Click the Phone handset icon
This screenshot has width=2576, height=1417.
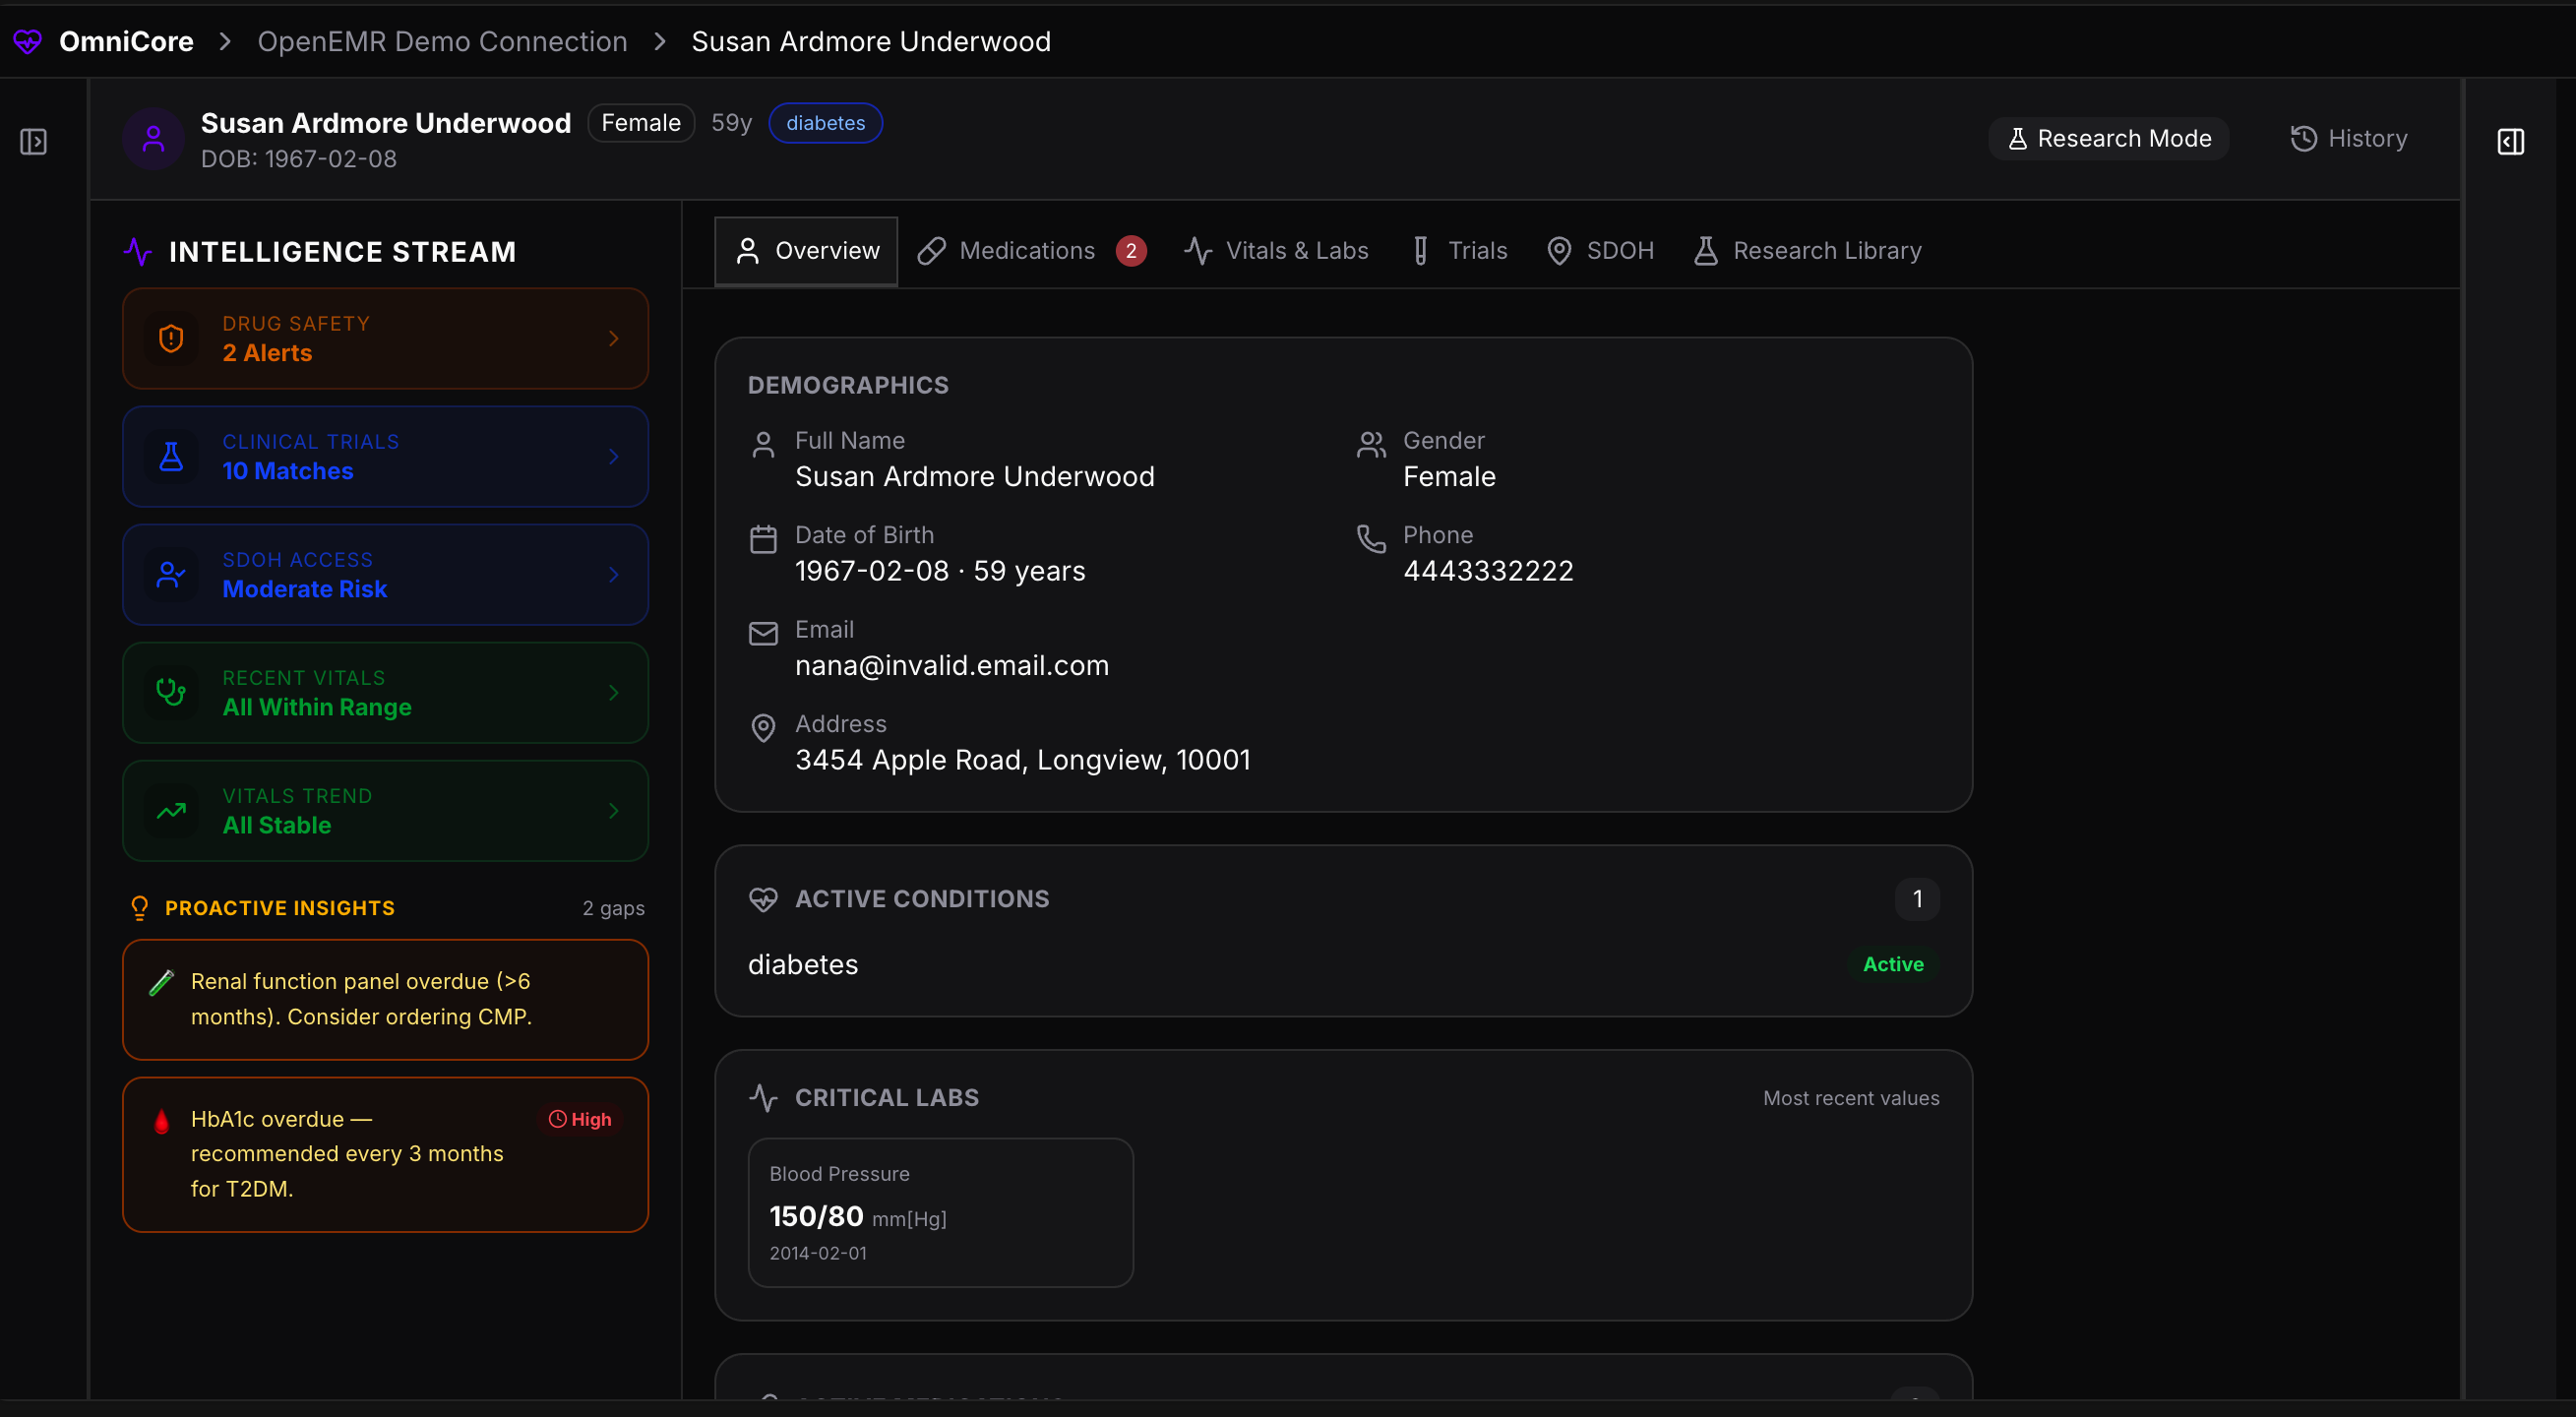[x=1371, y=539]
